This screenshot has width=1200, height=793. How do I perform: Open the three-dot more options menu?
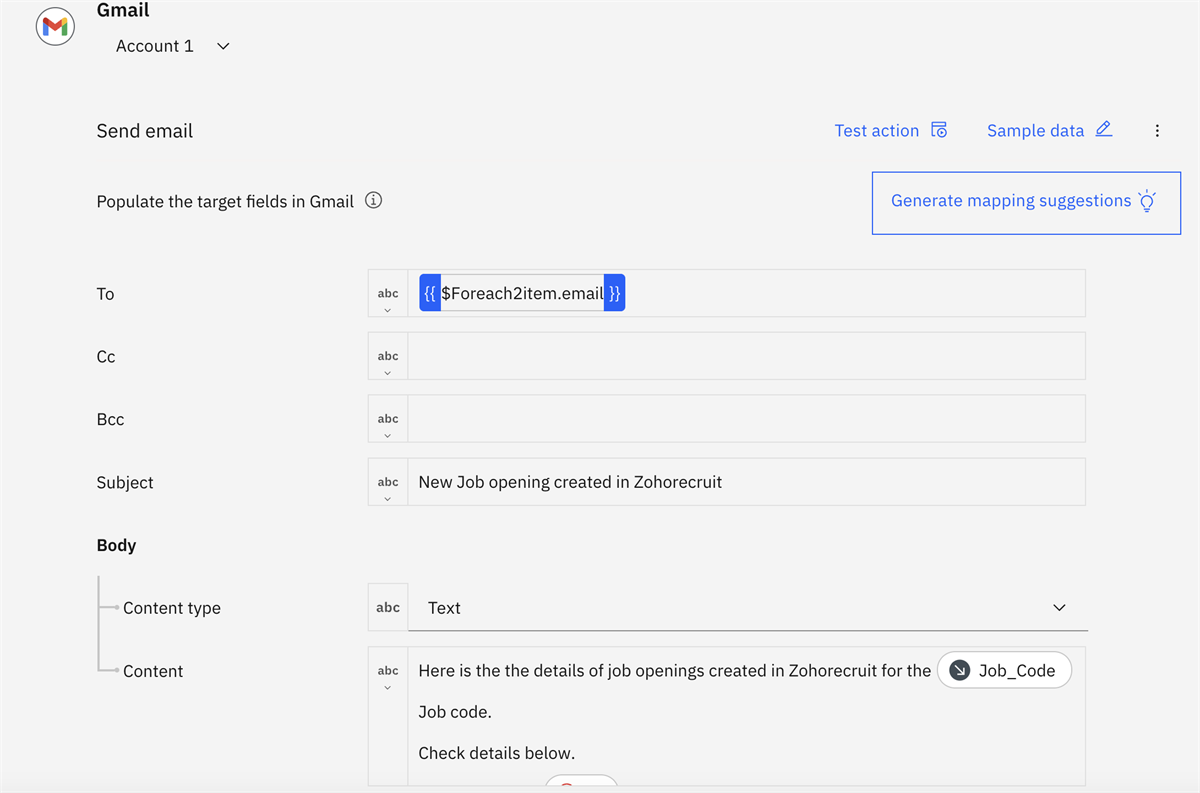point(1157,131)
